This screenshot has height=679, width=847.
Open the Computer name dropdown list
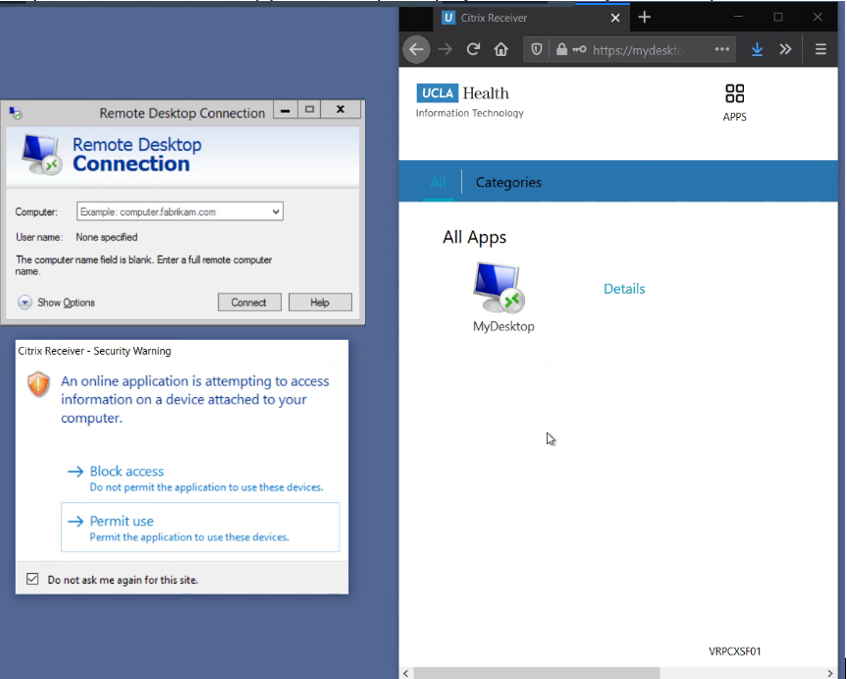[x=276, y=212]
